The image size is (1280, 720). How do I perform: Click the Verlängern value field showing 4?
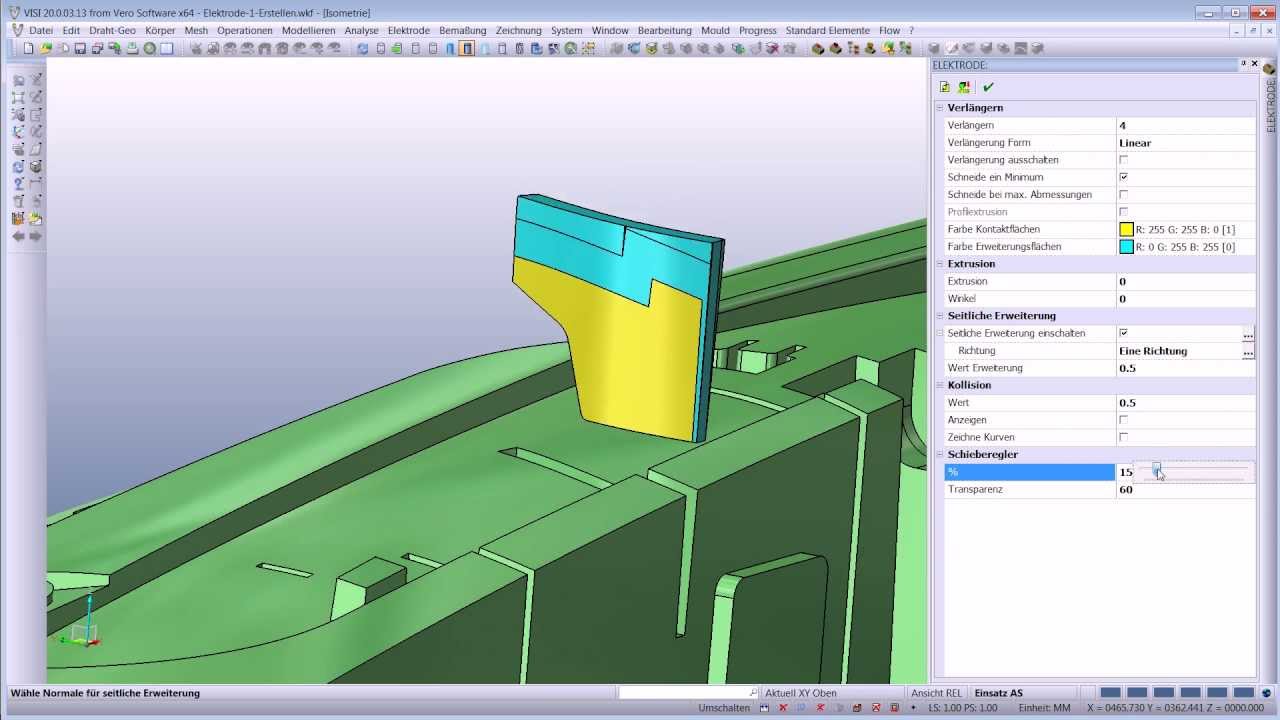(1185, 125)
